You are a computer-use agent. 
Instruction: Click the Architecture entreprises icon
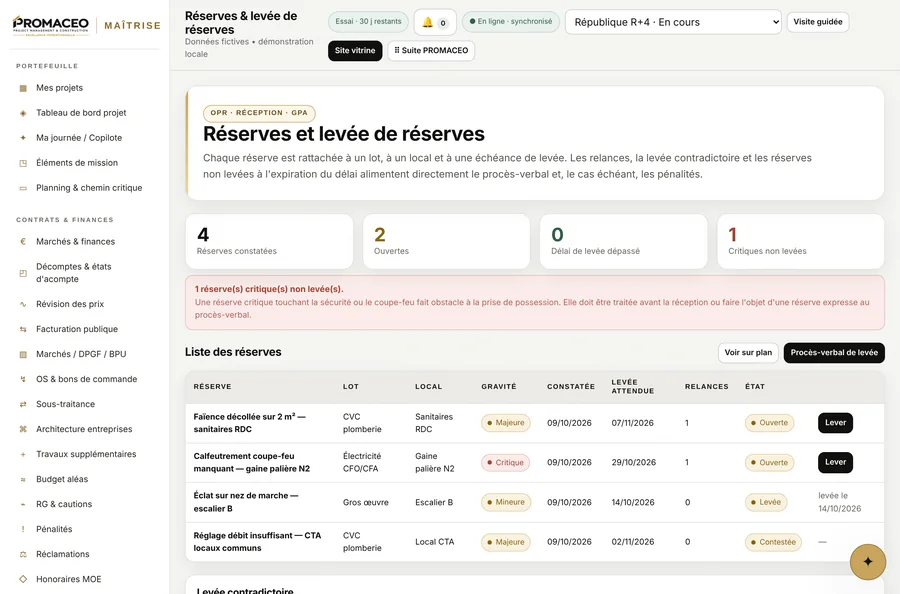23,429
